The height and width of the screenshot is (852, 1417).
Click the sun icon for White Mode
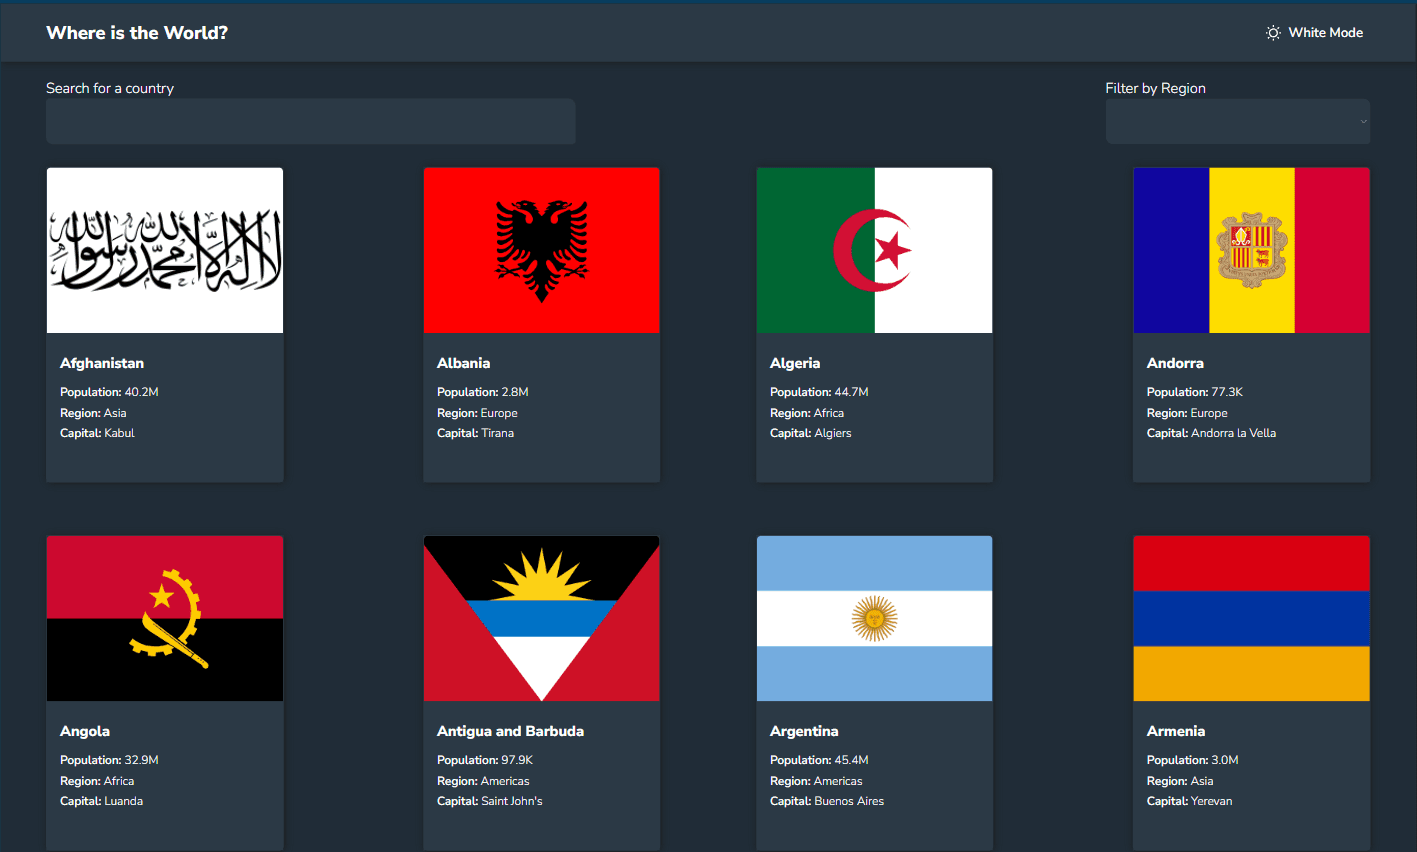(x=1272, y=32)
